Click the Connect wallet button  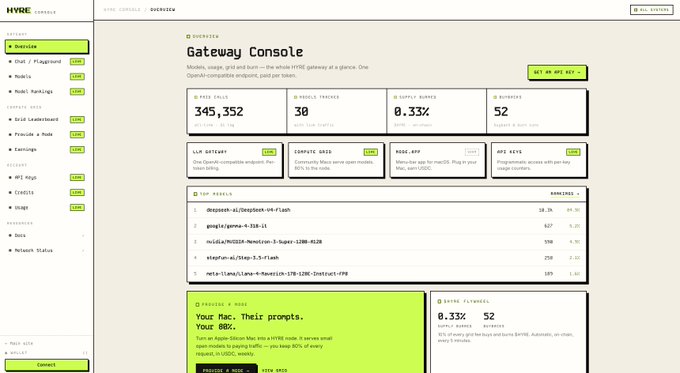pyautogui.click(x=47, y=365)
